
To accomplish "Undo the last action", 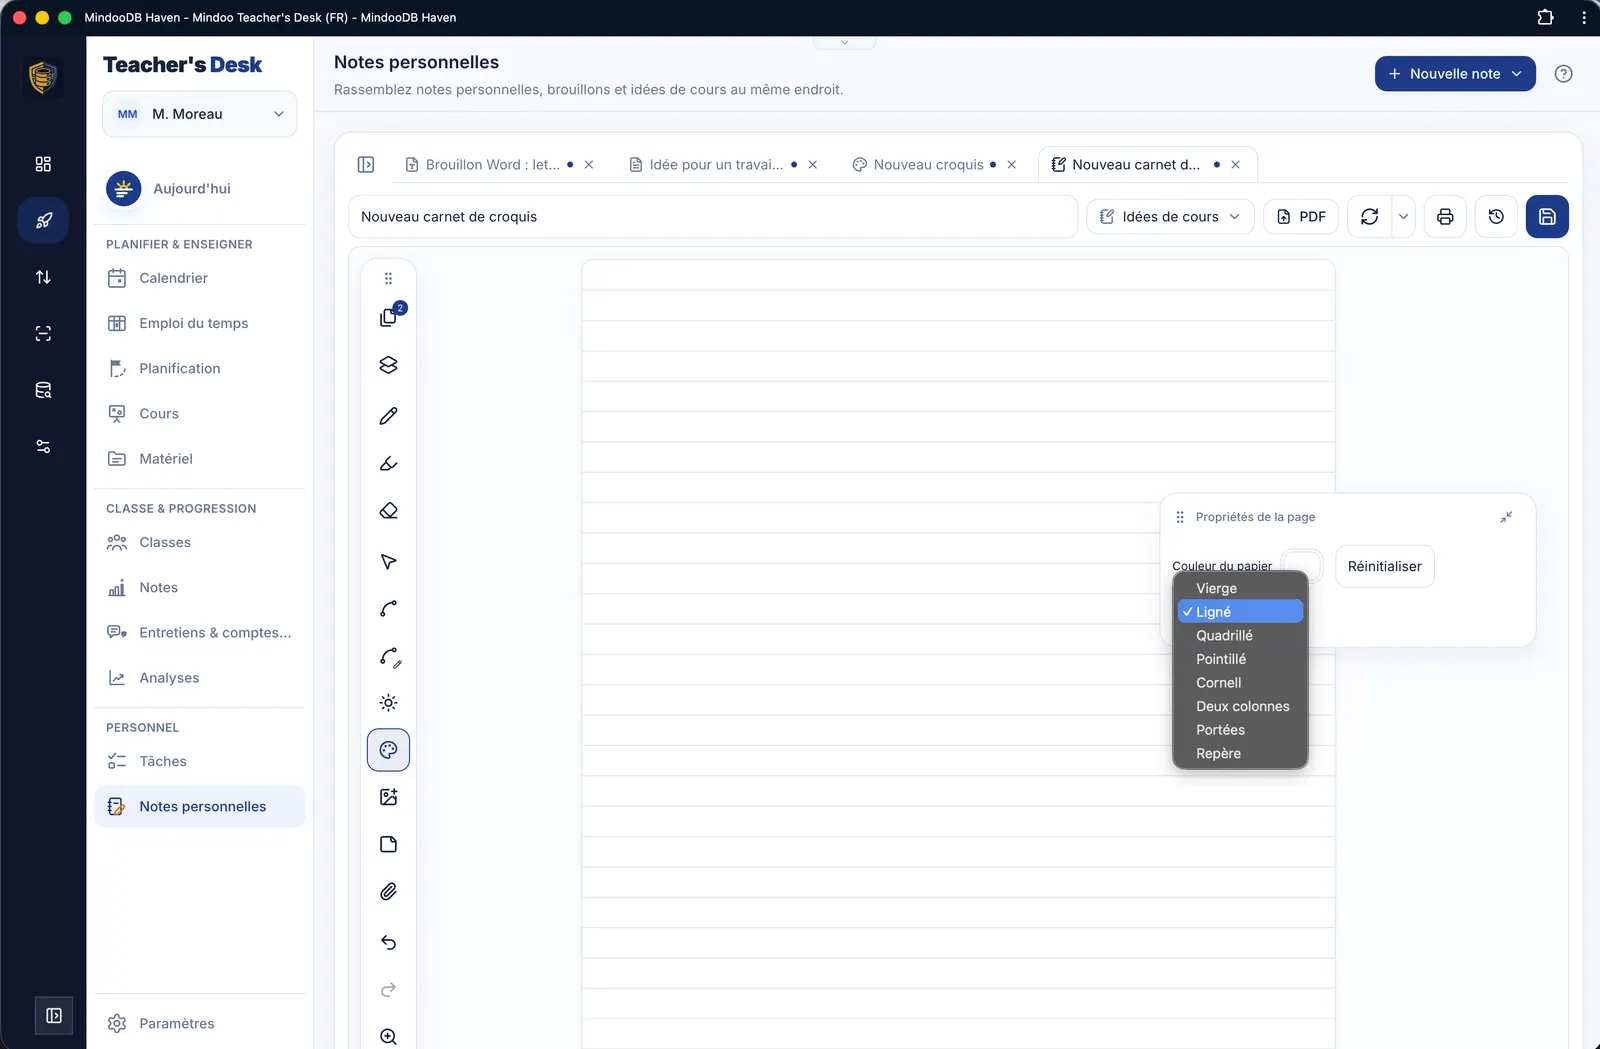I will [x=389, y=942].
